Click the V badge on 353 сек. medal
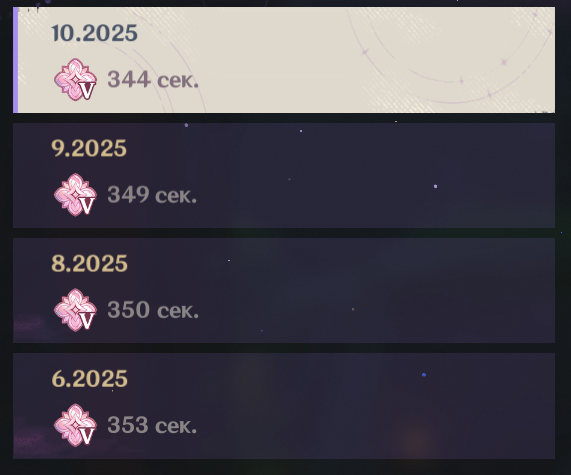 point(87,436)
